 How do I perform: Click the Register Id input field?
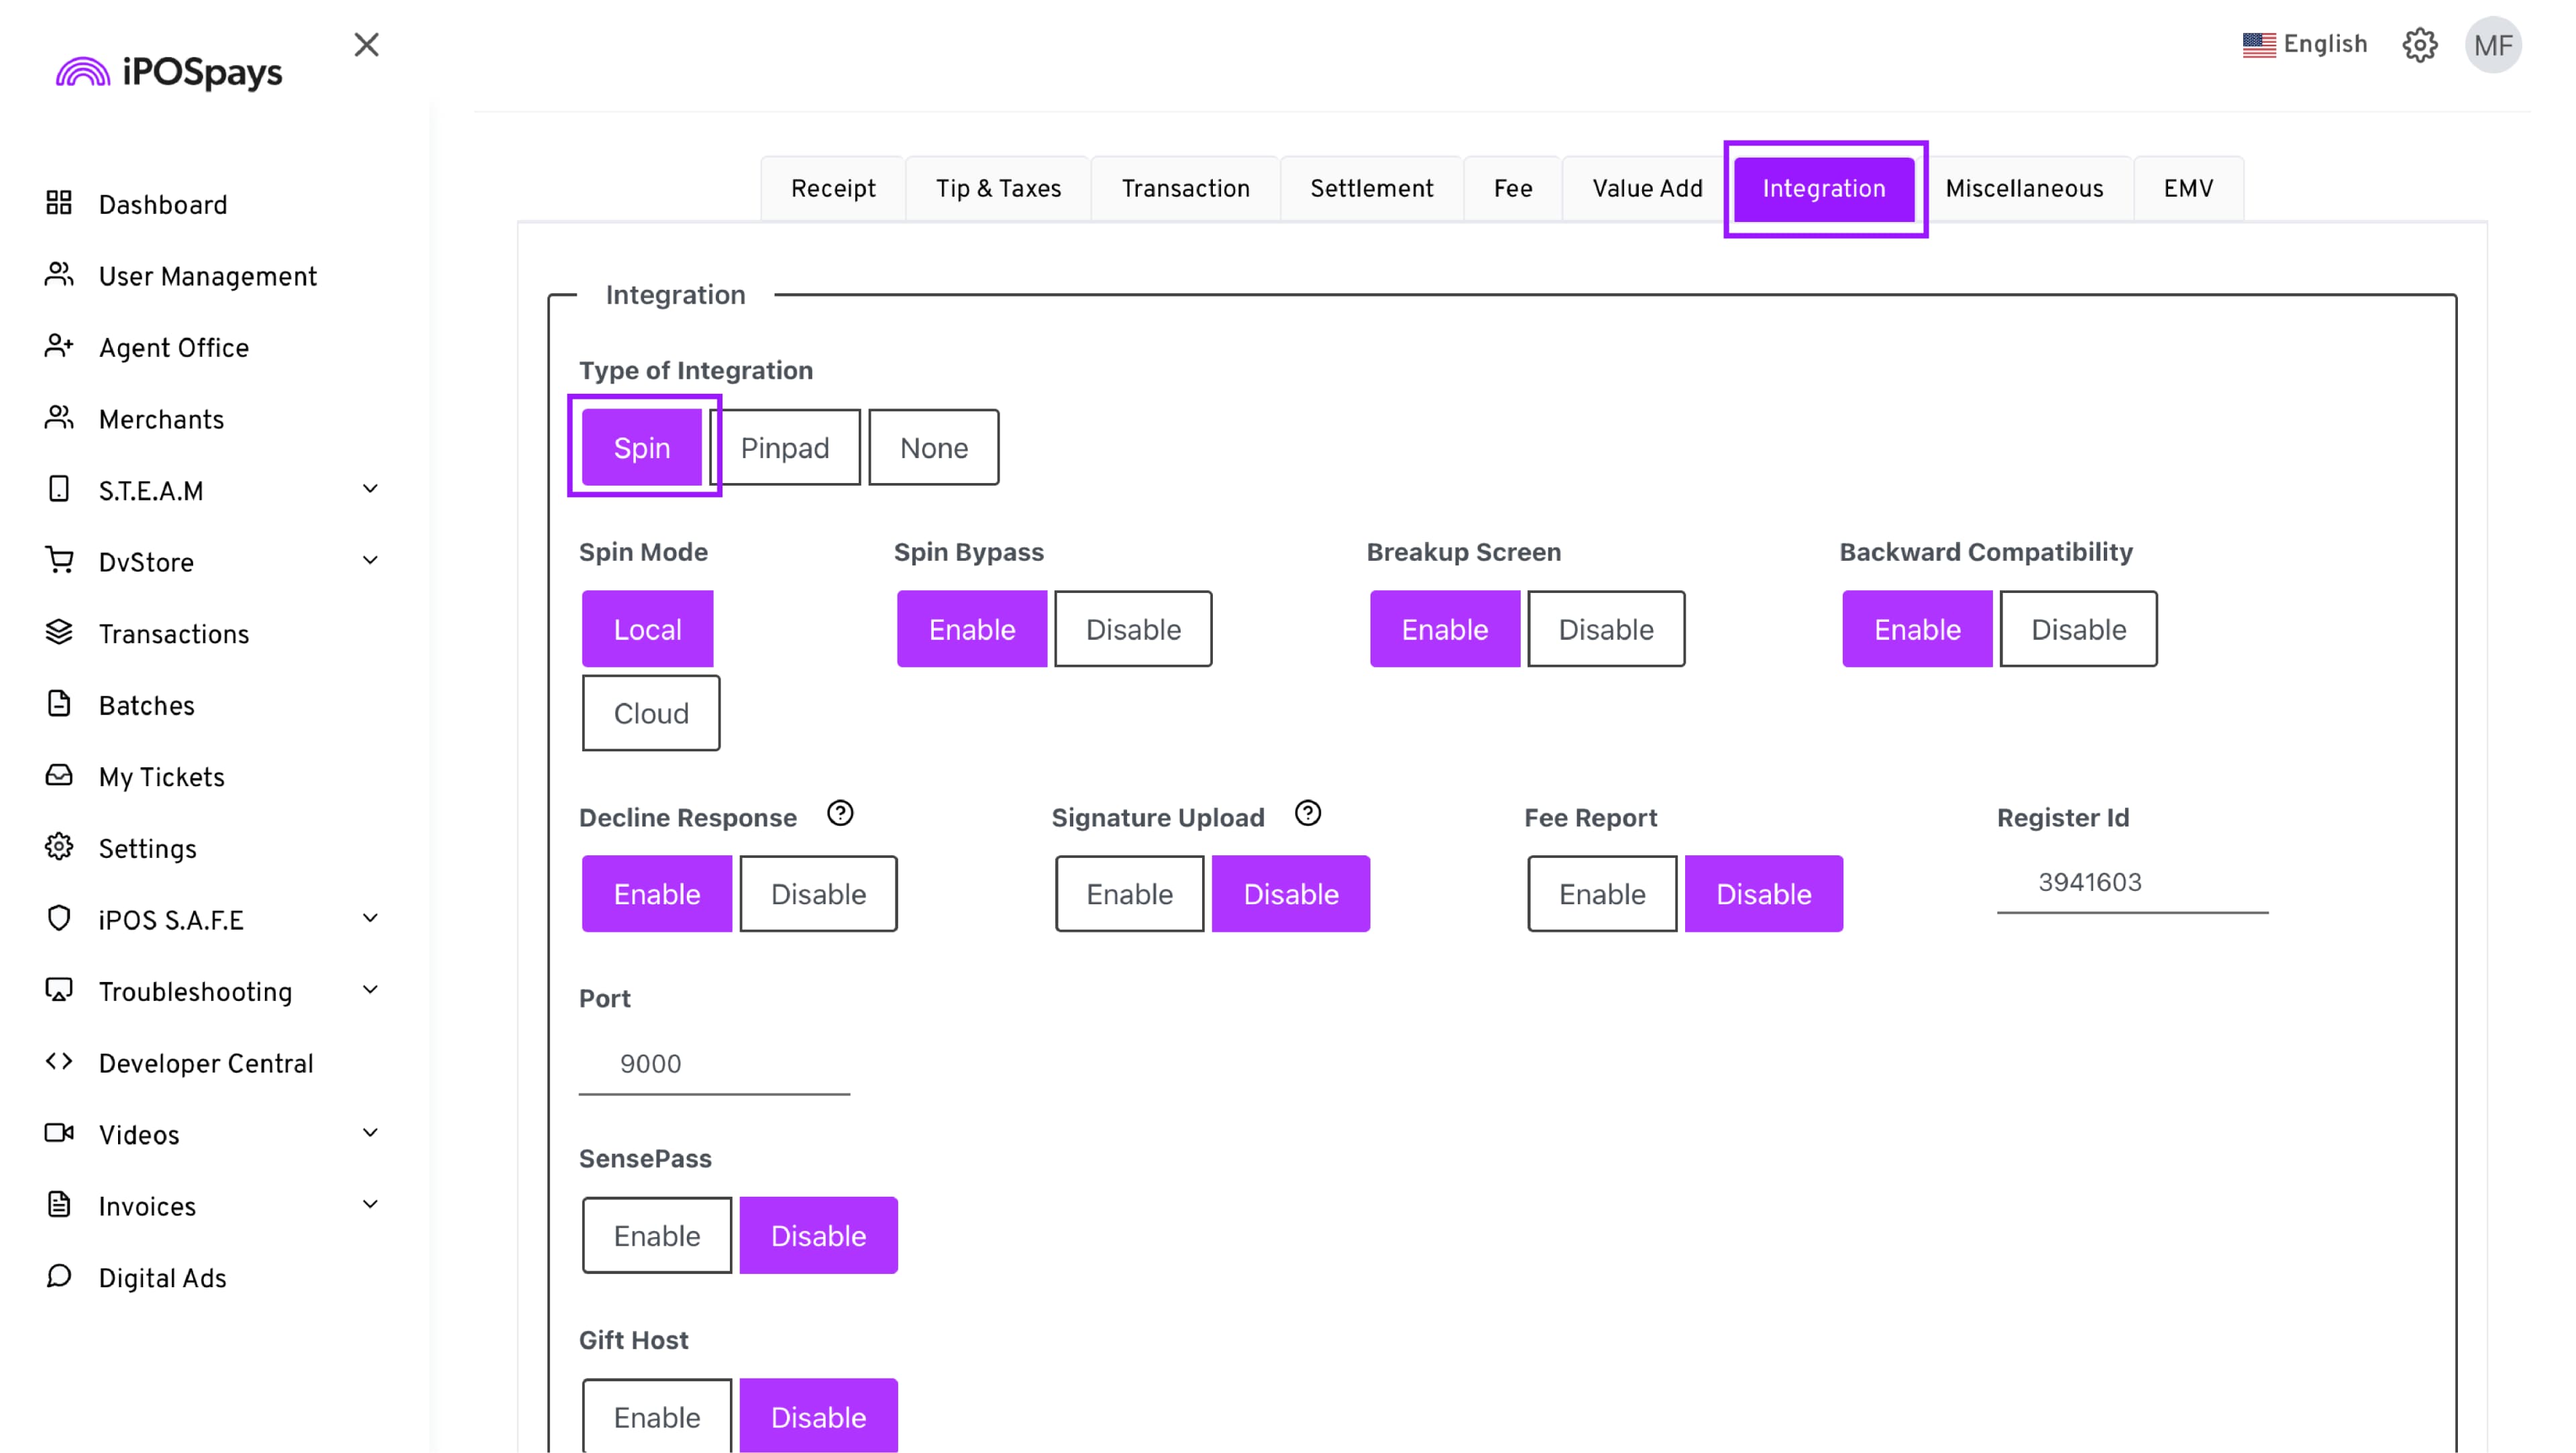tap(2131, 883)
